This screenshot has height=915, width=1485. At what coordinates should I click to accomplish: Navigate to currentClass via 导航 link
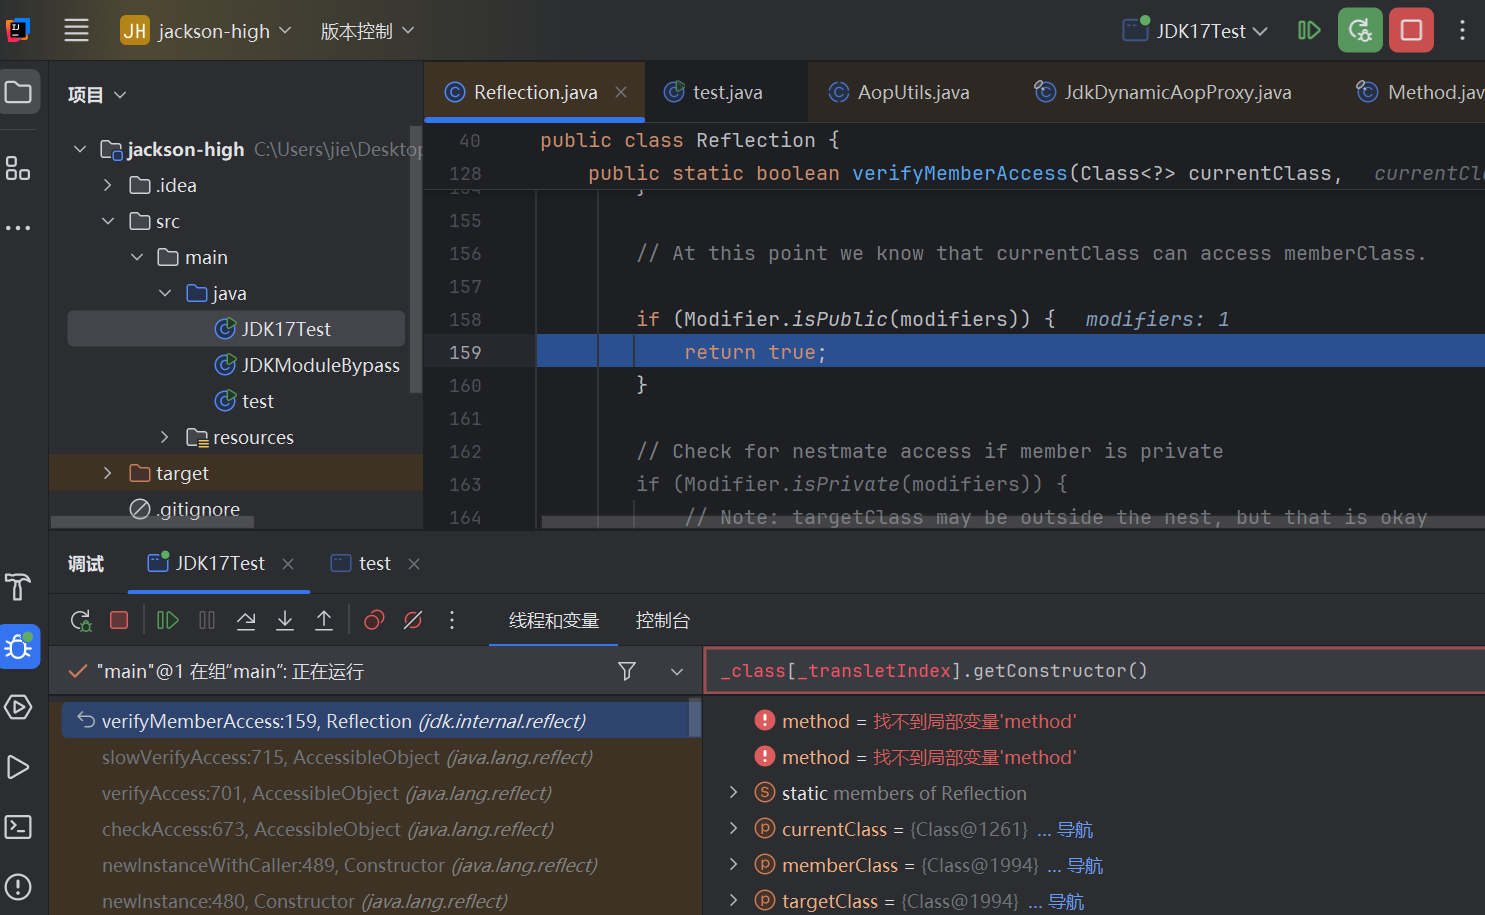(x=1075, y=830)
